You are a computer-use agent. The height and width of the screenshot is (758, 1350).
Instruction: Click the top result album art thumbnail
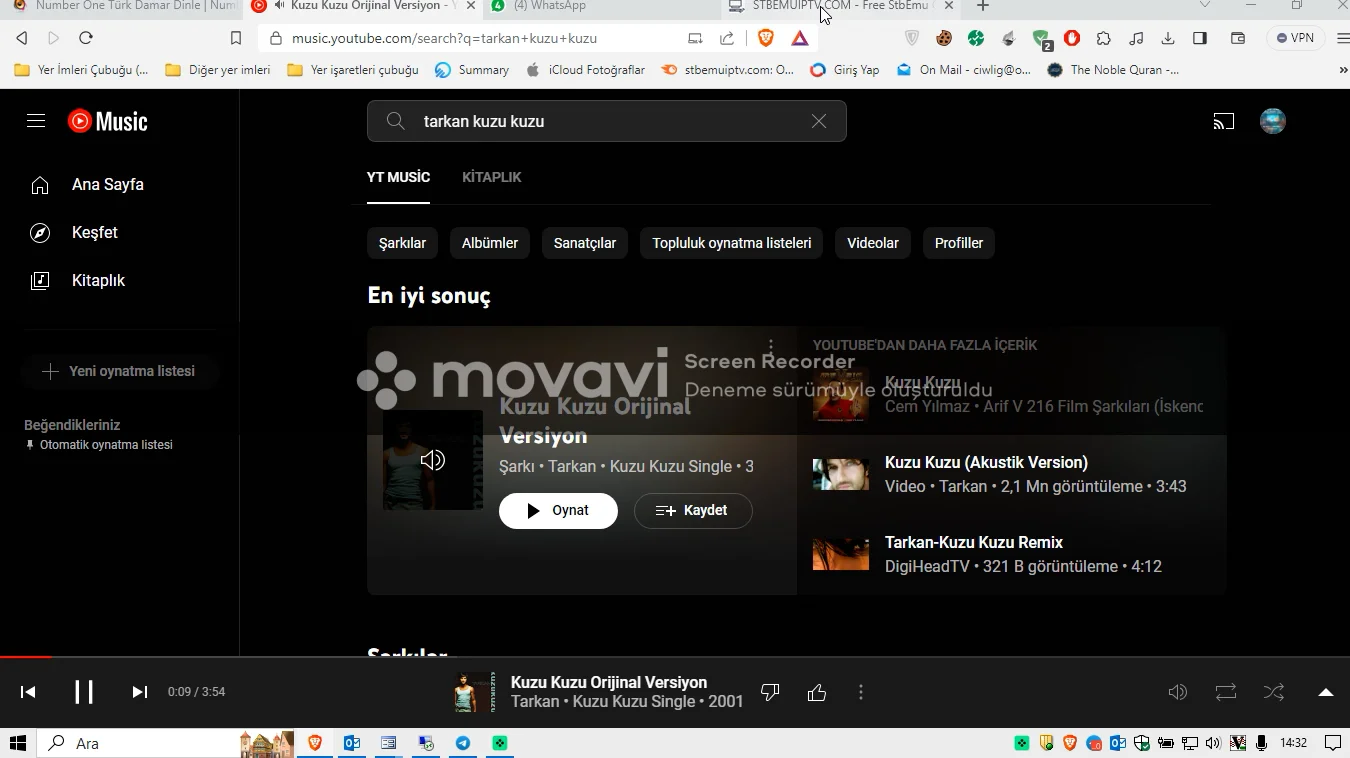coord(433,460)
